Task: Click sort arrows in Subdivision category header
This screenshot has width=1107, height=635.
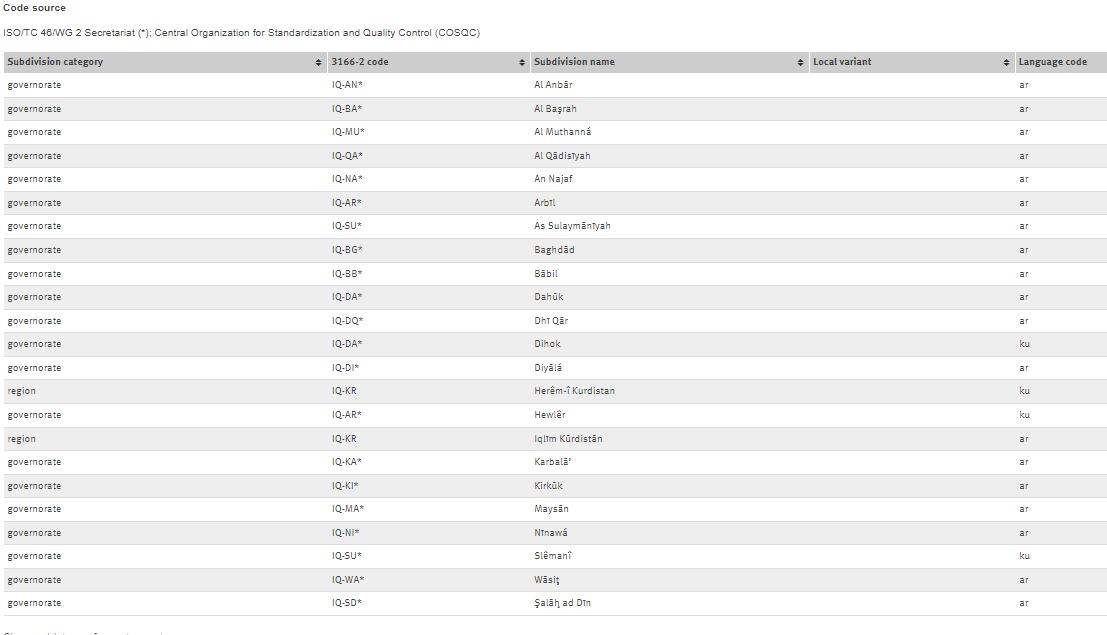Action: click(x=318, y=62)
